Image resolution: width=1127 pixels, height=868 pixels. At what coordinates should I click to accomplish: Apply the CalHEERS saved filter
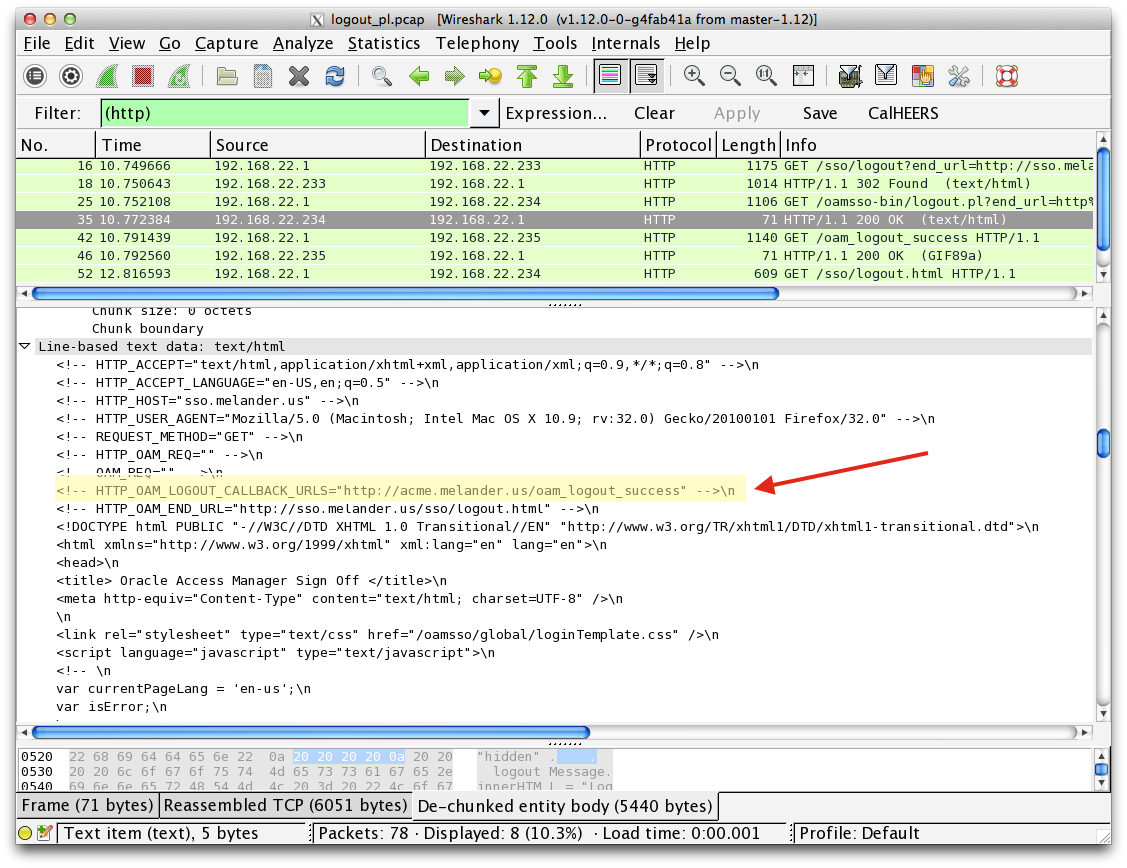point(903,114)
